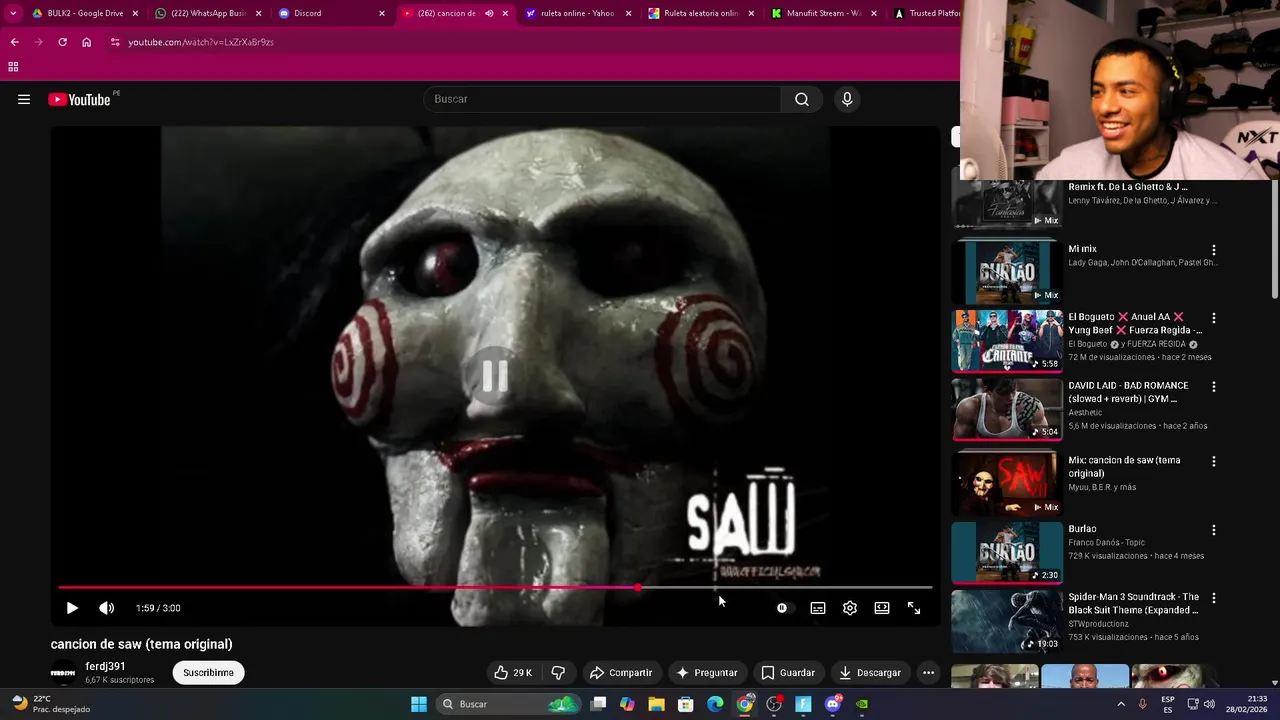Open the taskbar weather widget
This screenshot has width=1280, height=720.
[x=50, y=704]
